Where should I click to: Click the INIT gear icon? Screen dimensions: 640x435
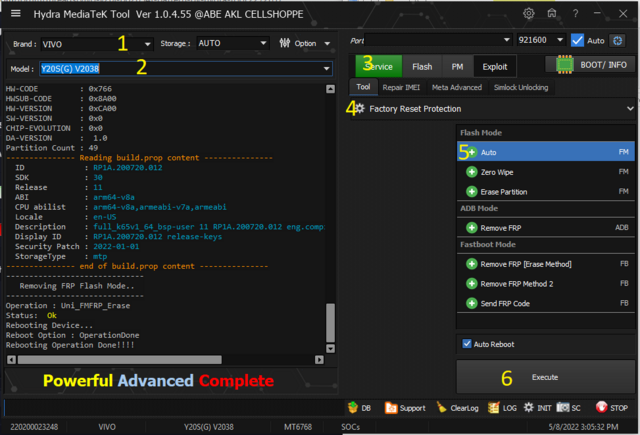[x=529, y=407]
